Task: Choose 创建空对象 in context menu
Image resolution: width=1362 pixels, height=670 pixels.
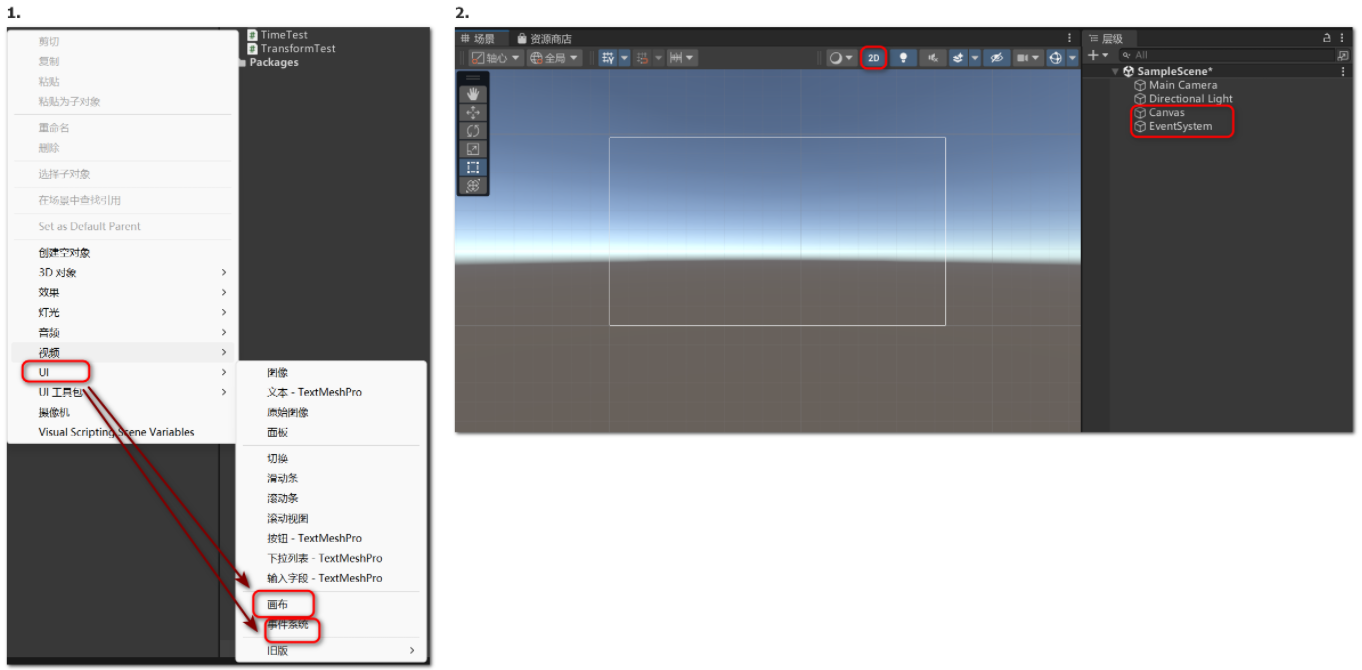Action: (x=123, y=252)
